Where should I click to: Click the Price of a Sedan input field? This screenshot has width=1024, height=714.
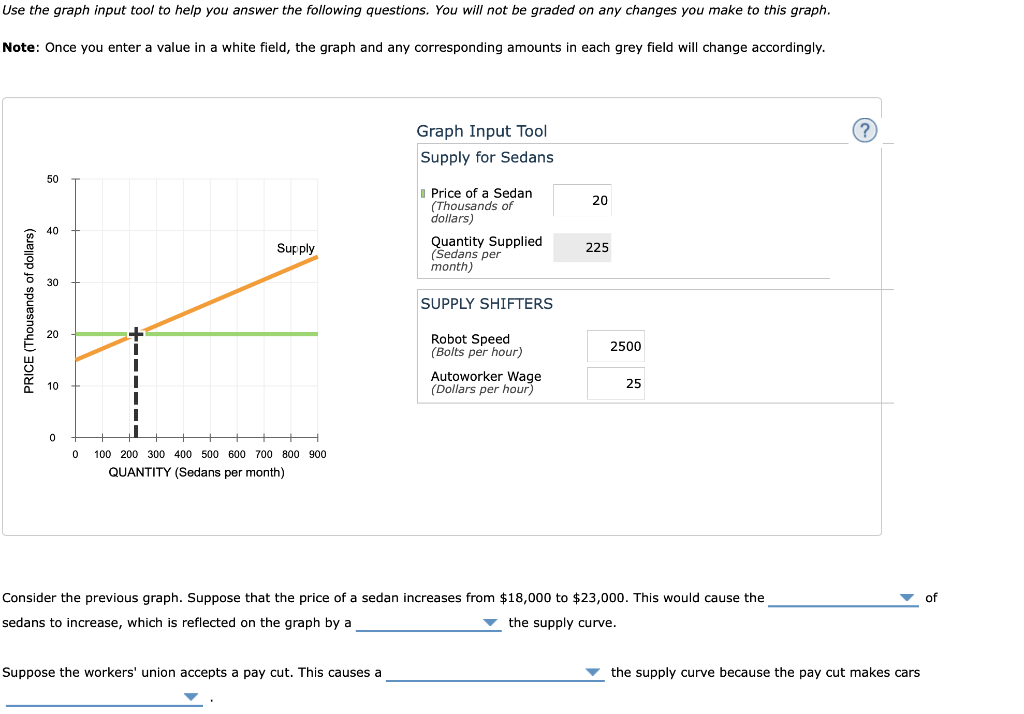pos(582,199)
